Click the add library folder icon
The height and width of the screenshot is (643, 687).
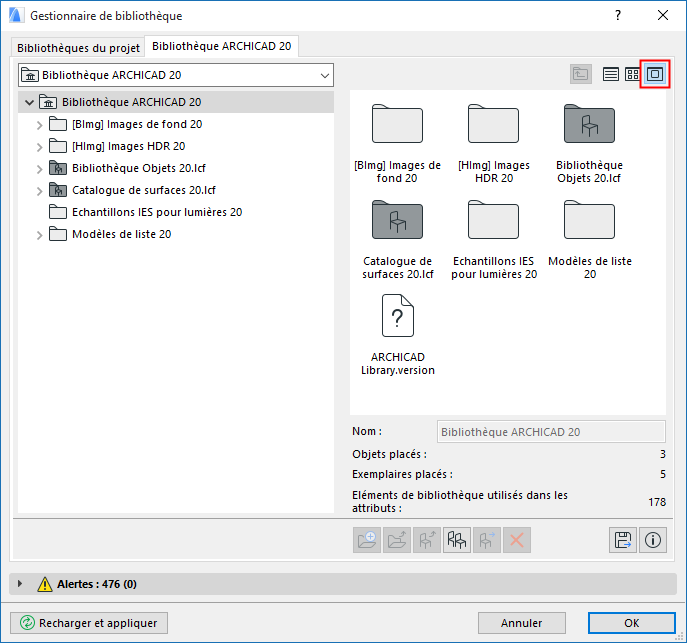click(367, 540)
